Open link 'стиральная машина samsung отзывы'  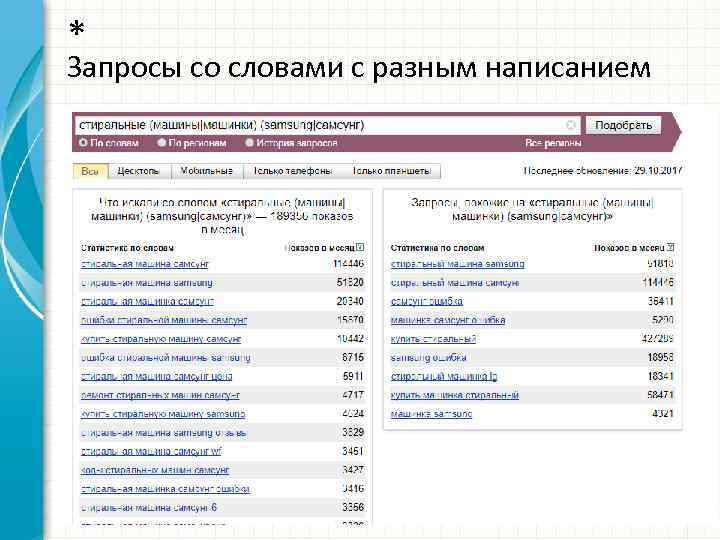164,433
